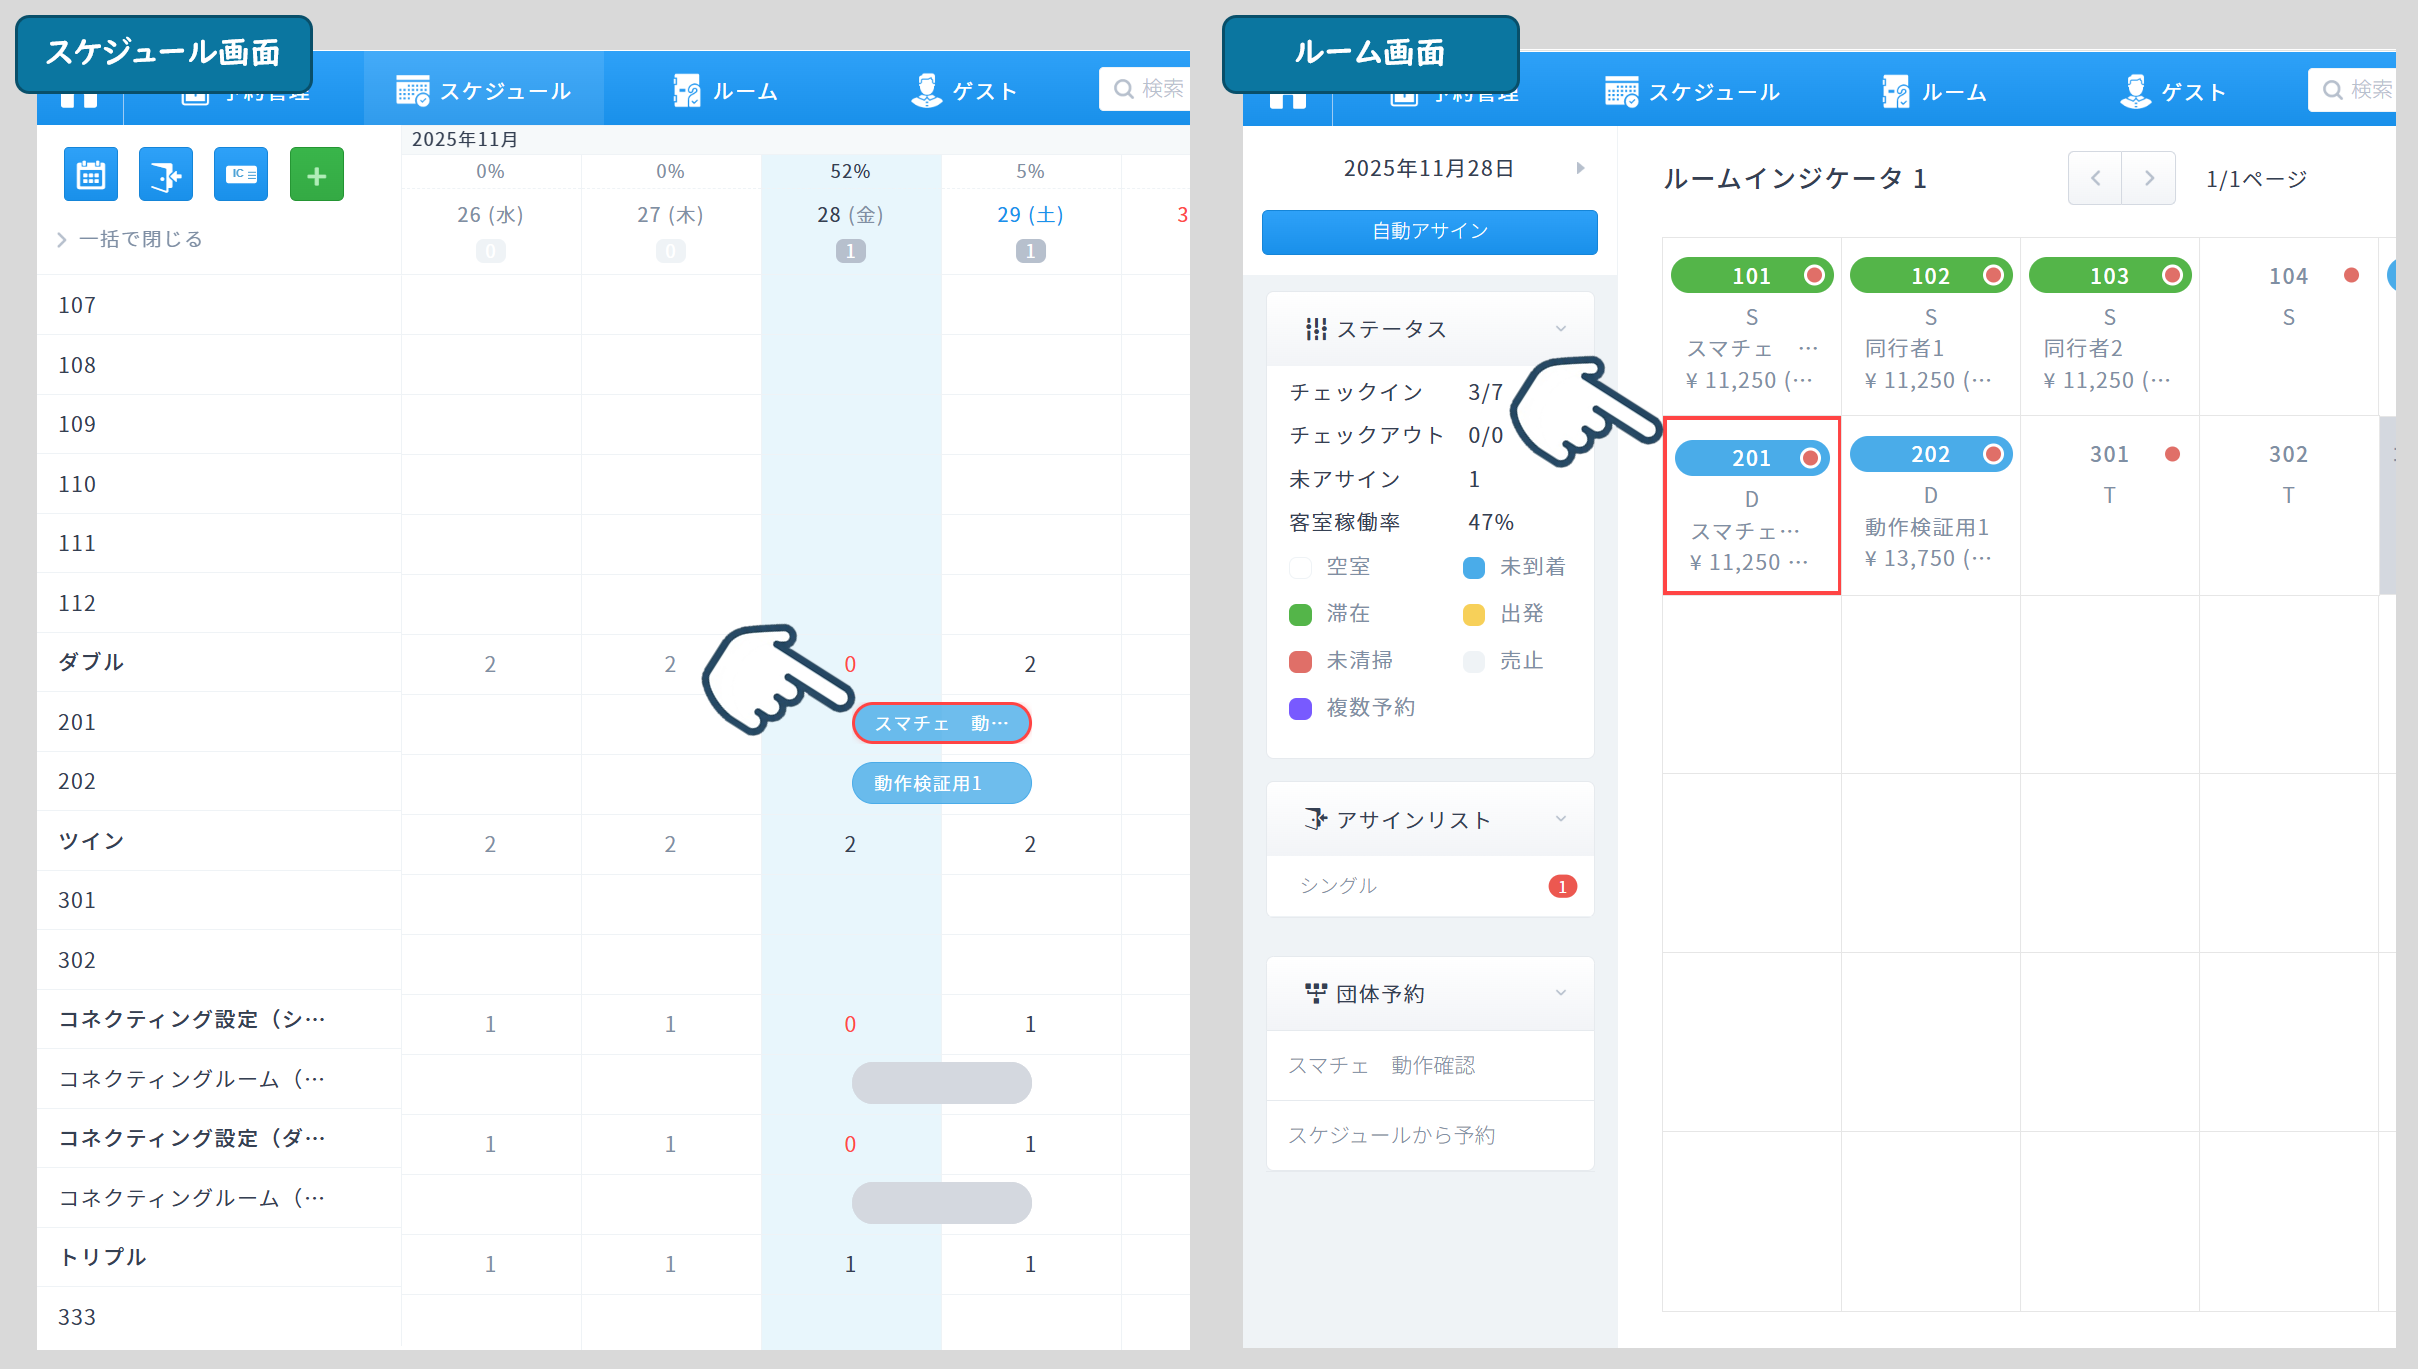
Task: Click the purple 複数予約 legend swatch
Action: [x=1300, y=709]
